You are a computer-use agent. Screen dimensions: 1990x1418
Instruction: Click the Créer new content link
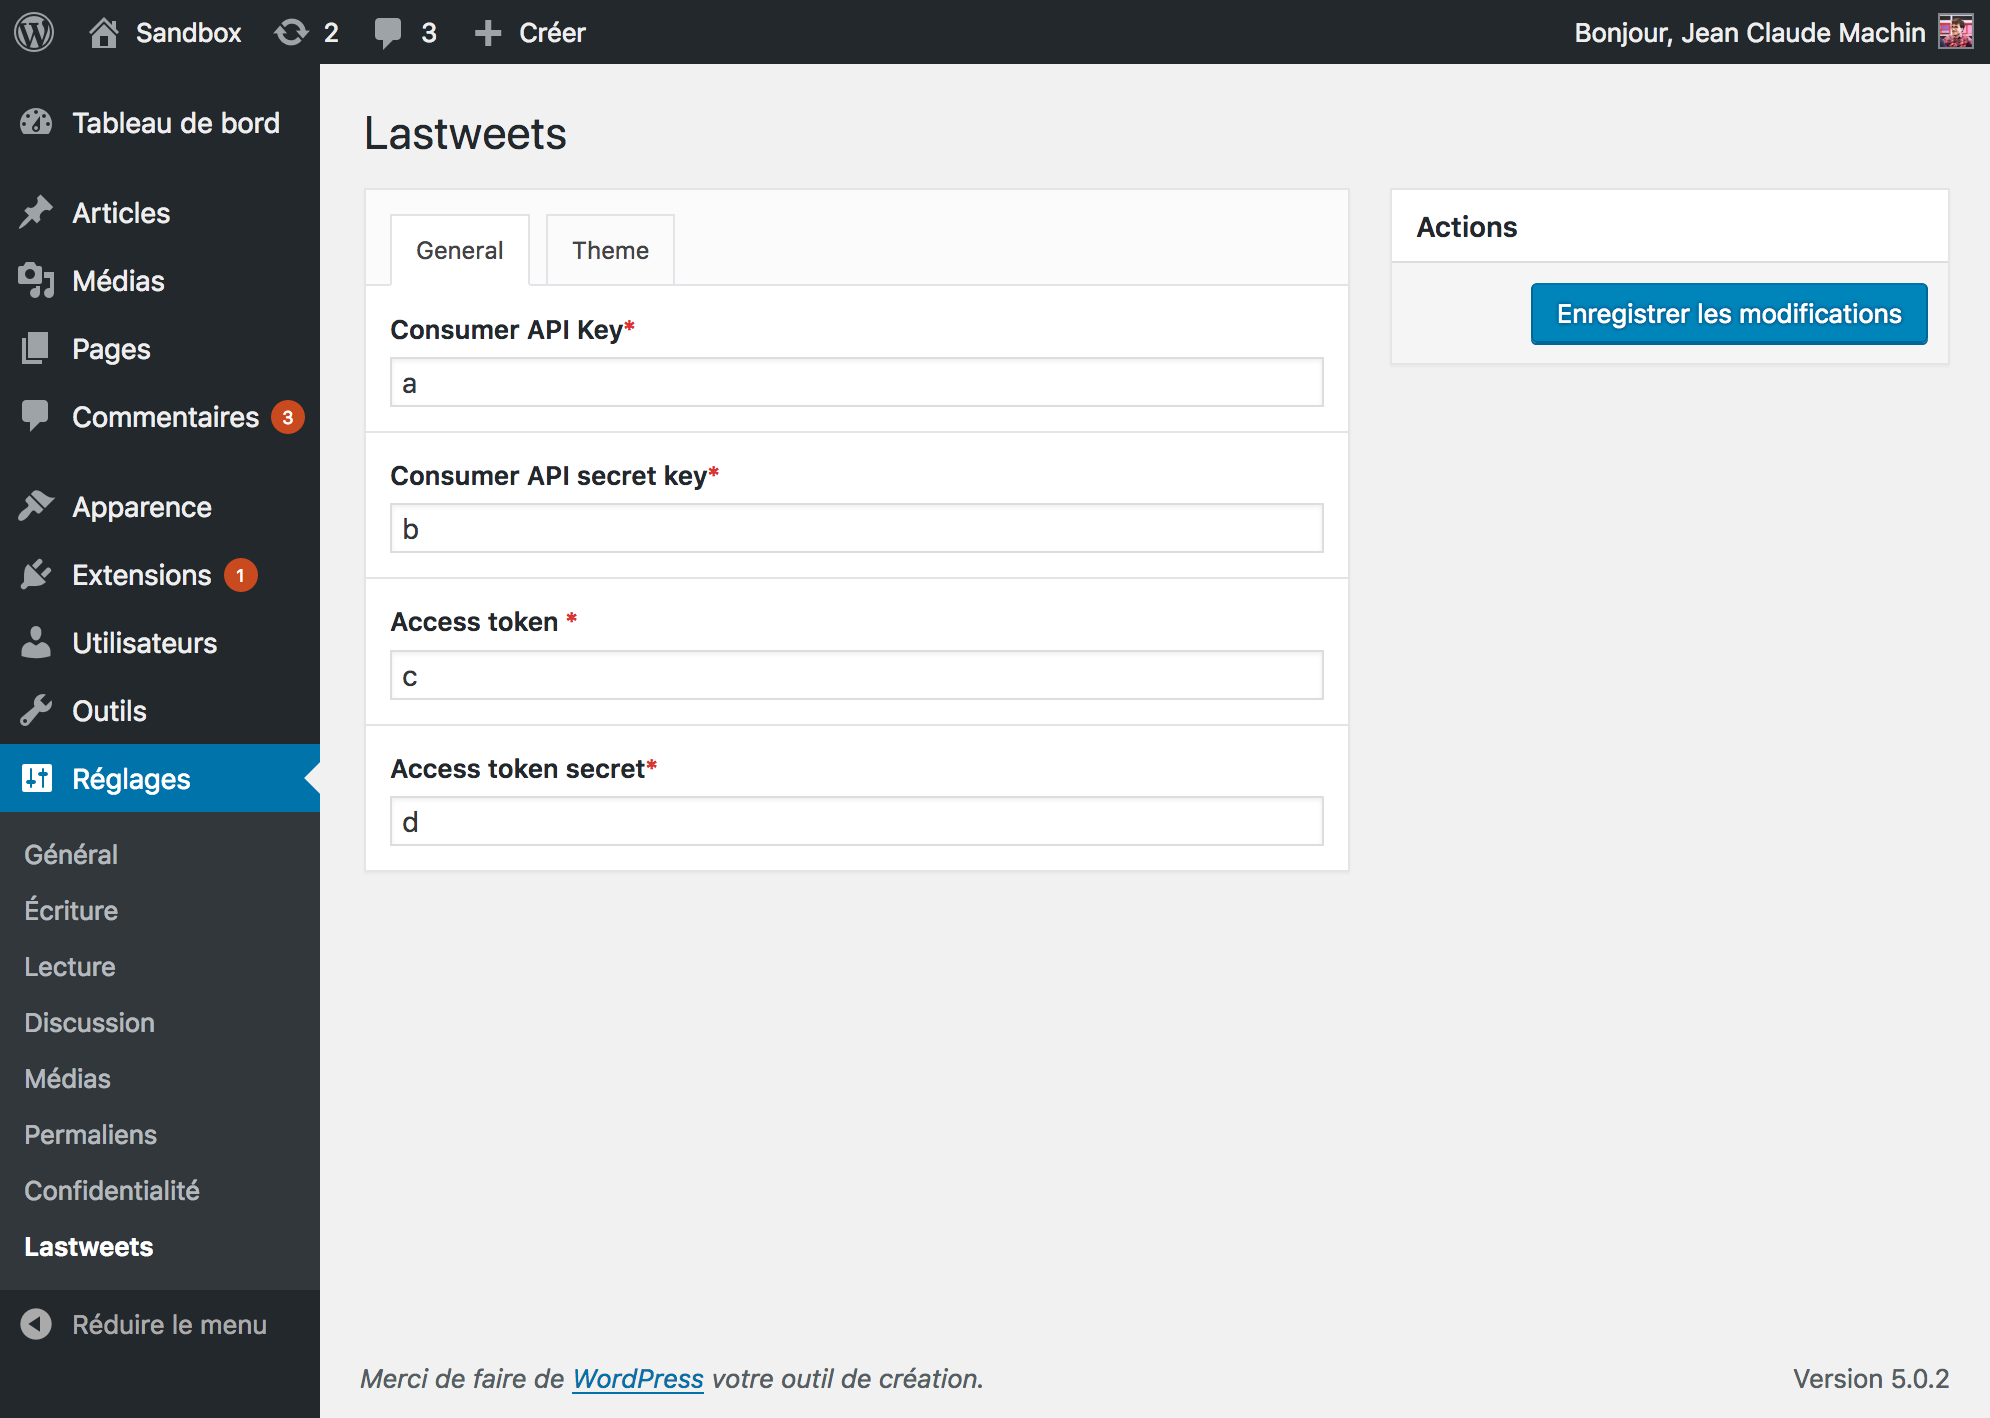552,33
